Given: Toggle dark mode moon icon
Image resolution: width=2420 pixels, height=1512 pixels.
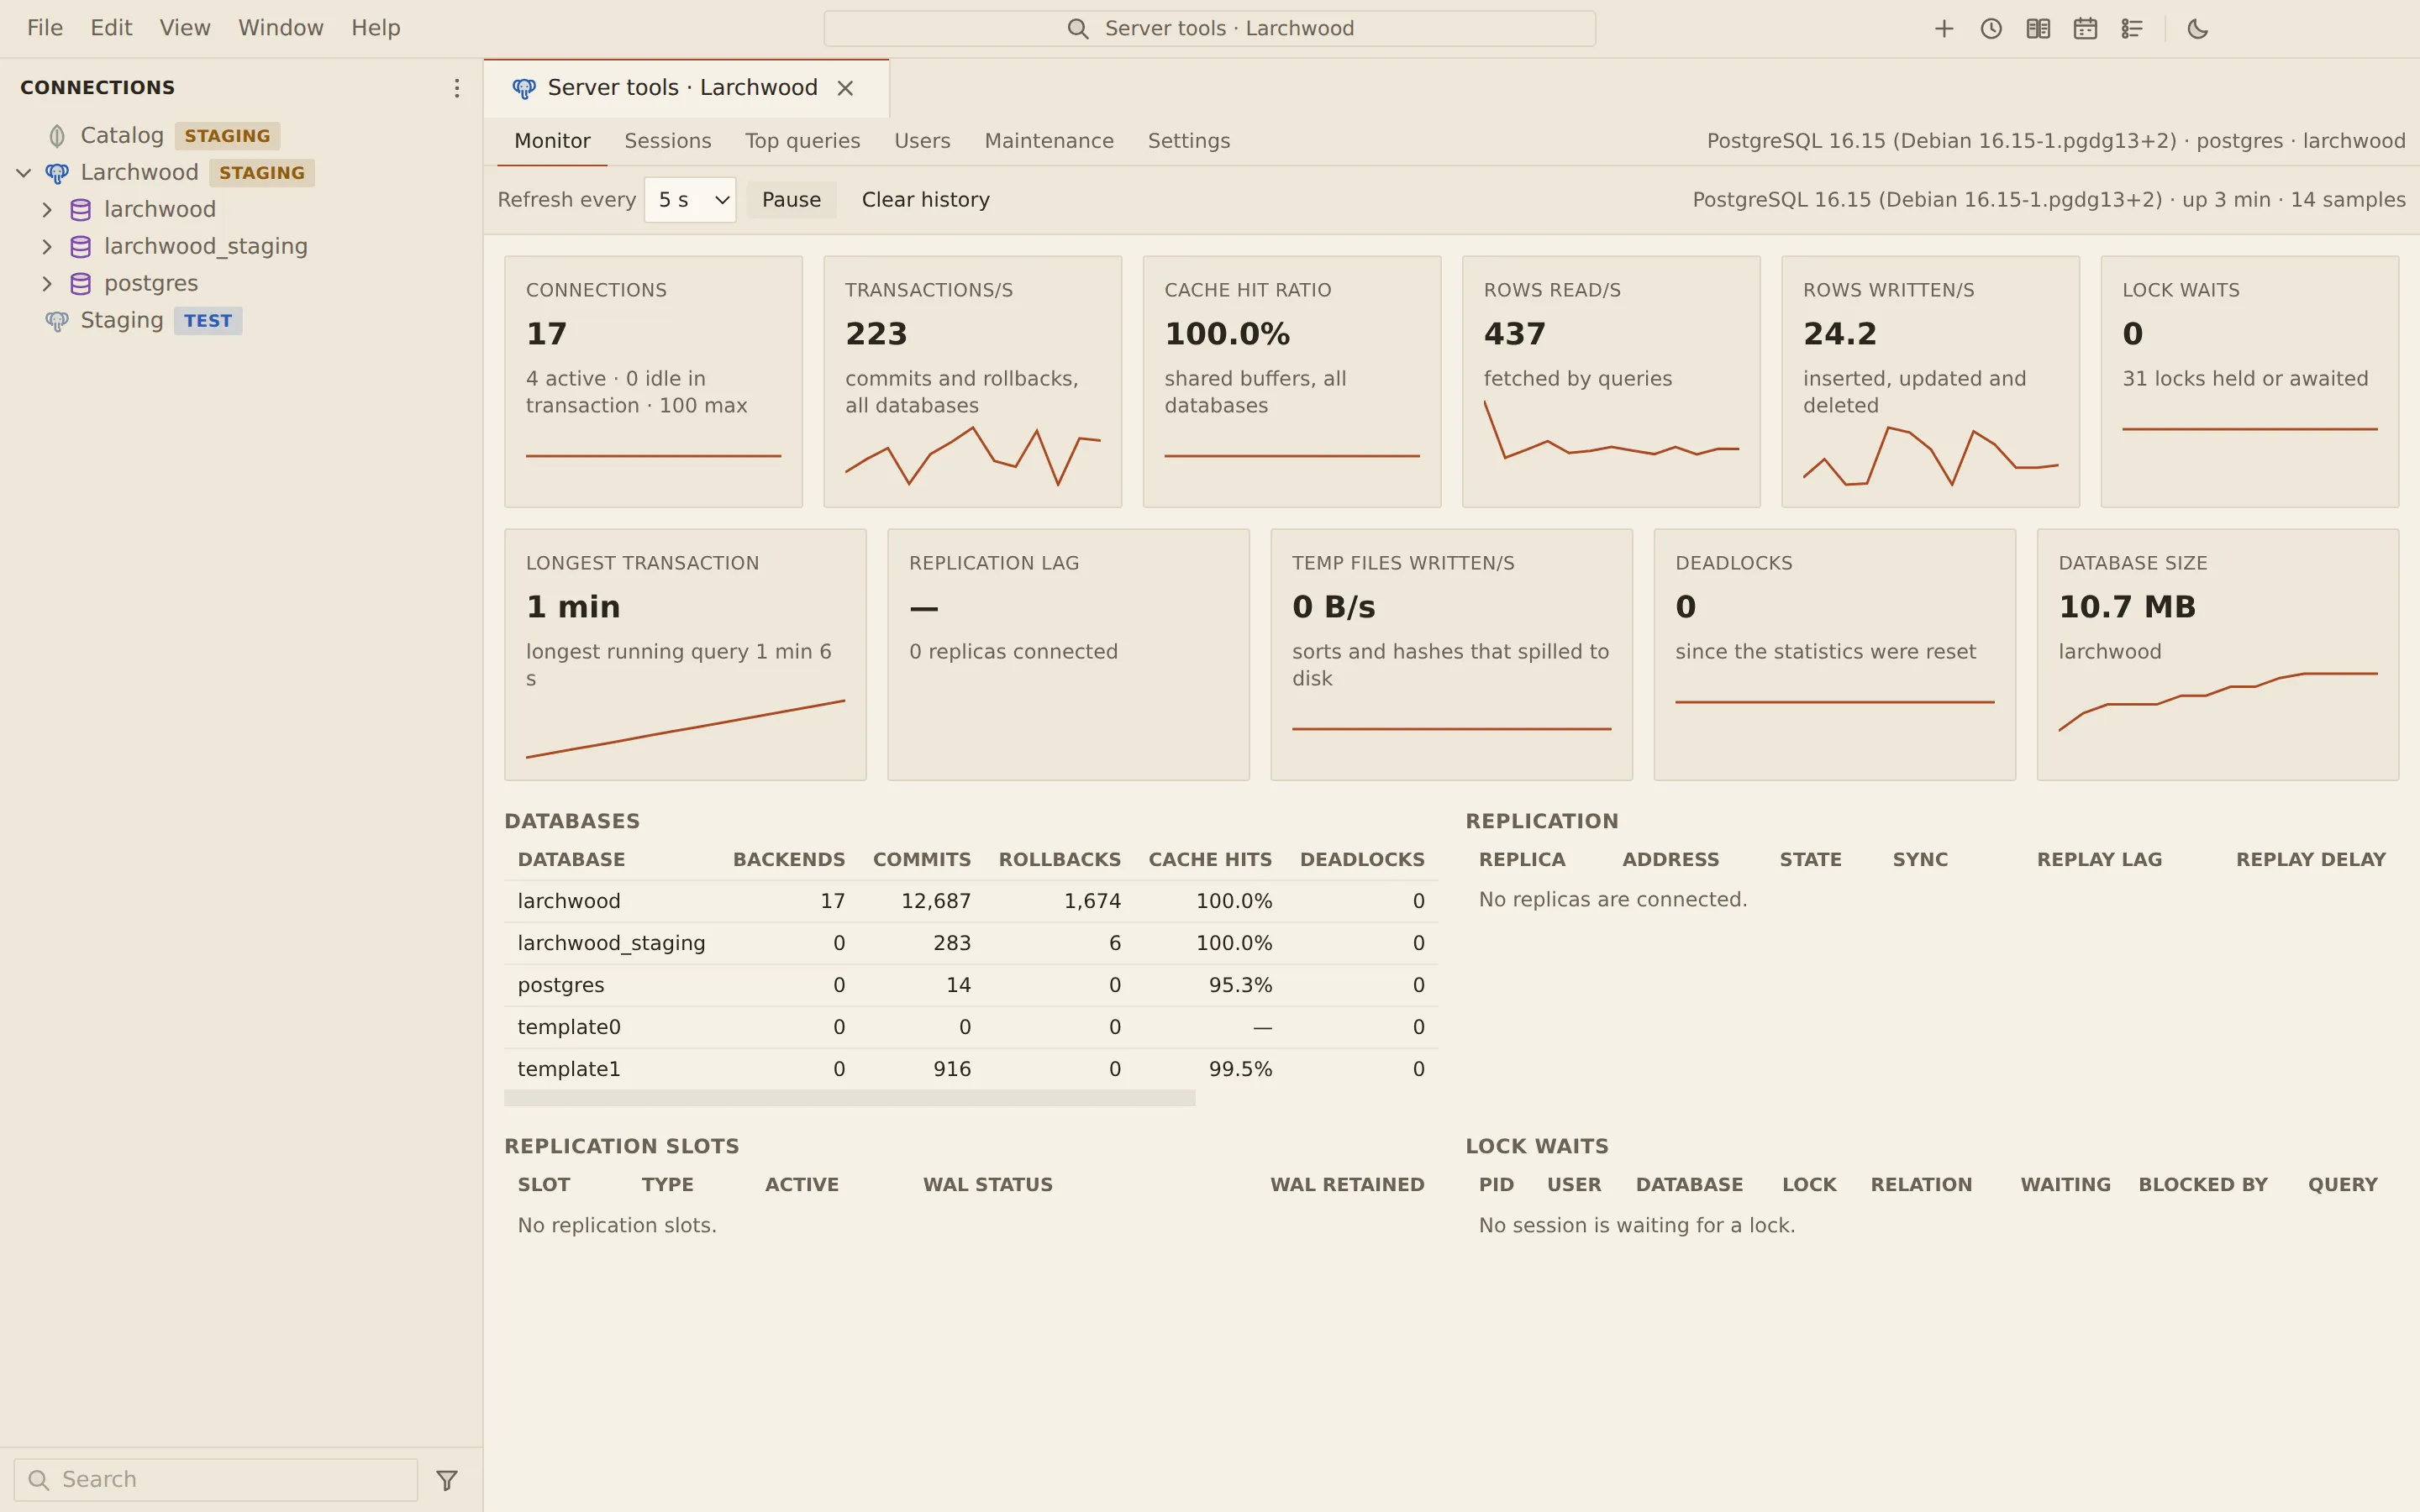Looking at the screenshot, I should tap(2197, 29).
